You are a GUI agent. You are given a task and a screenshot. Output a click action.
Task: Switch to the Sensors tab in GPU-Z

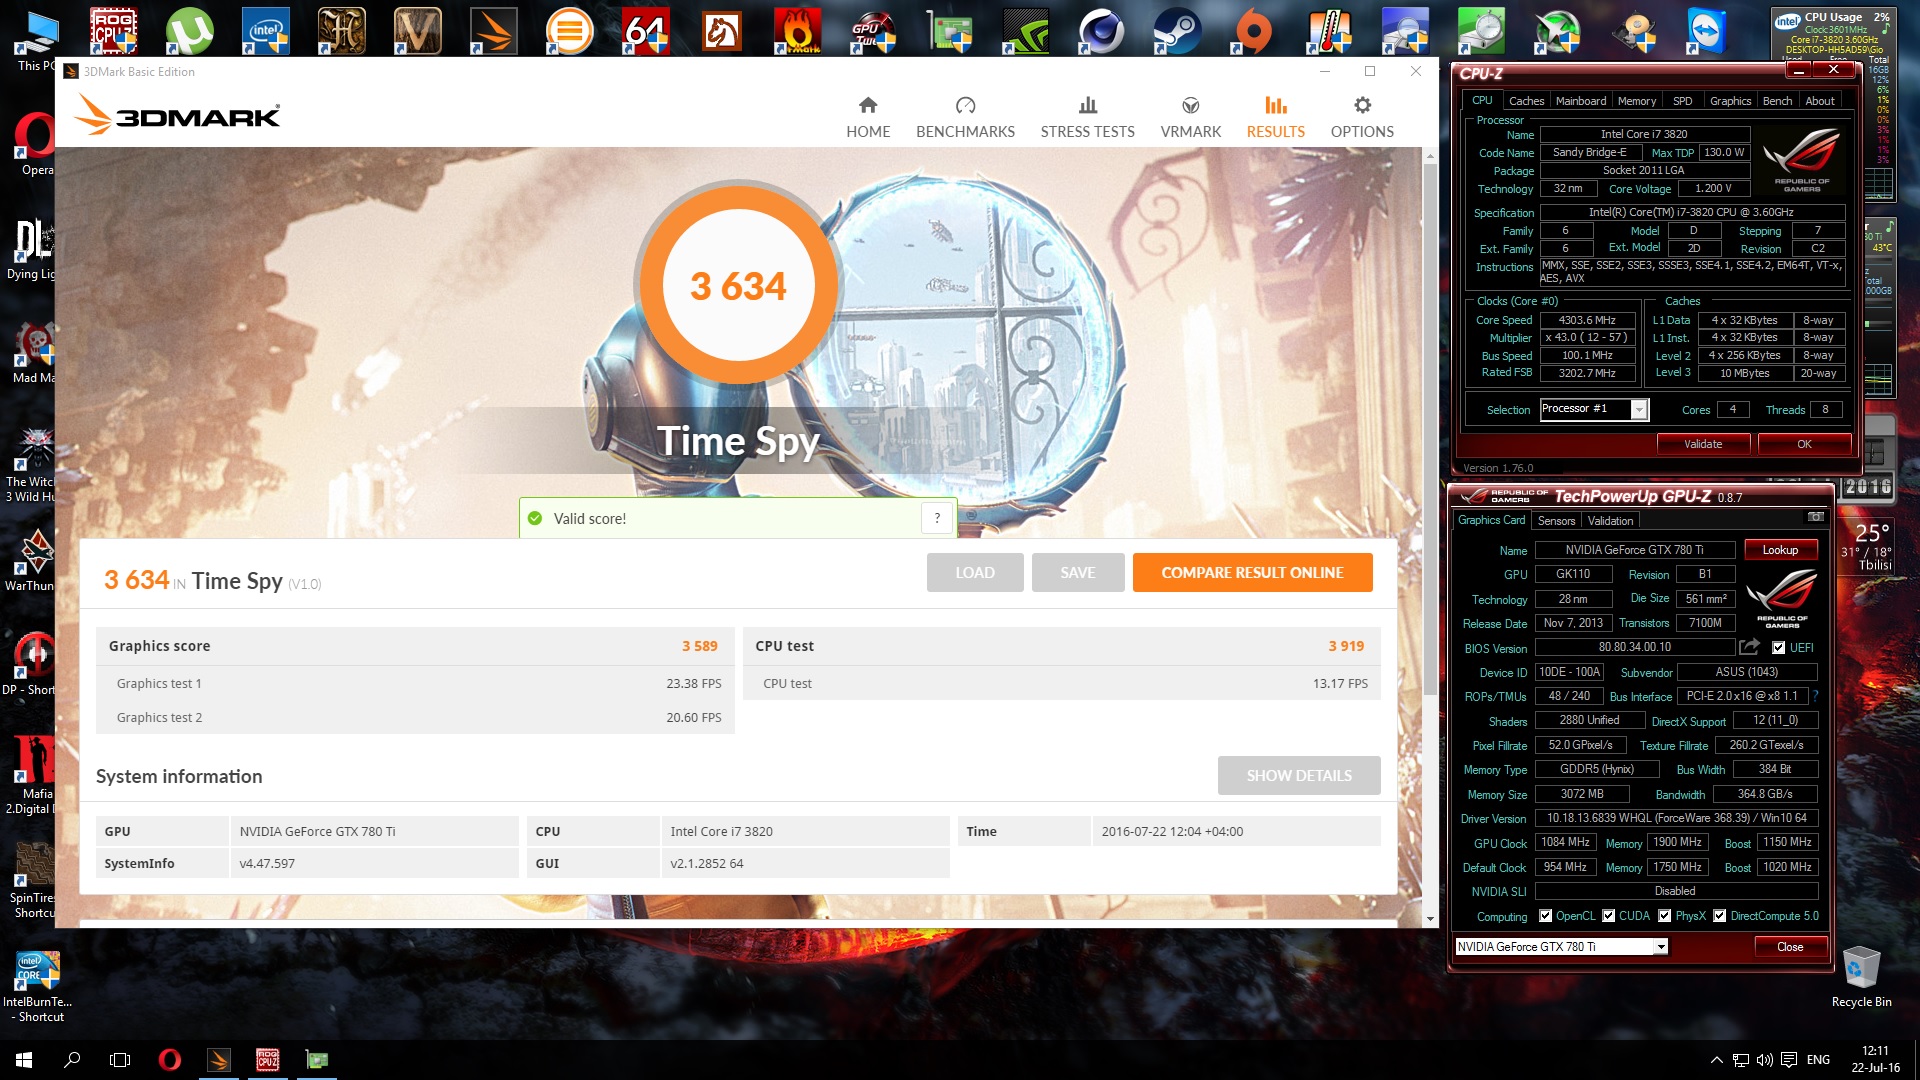(1556, 521)
